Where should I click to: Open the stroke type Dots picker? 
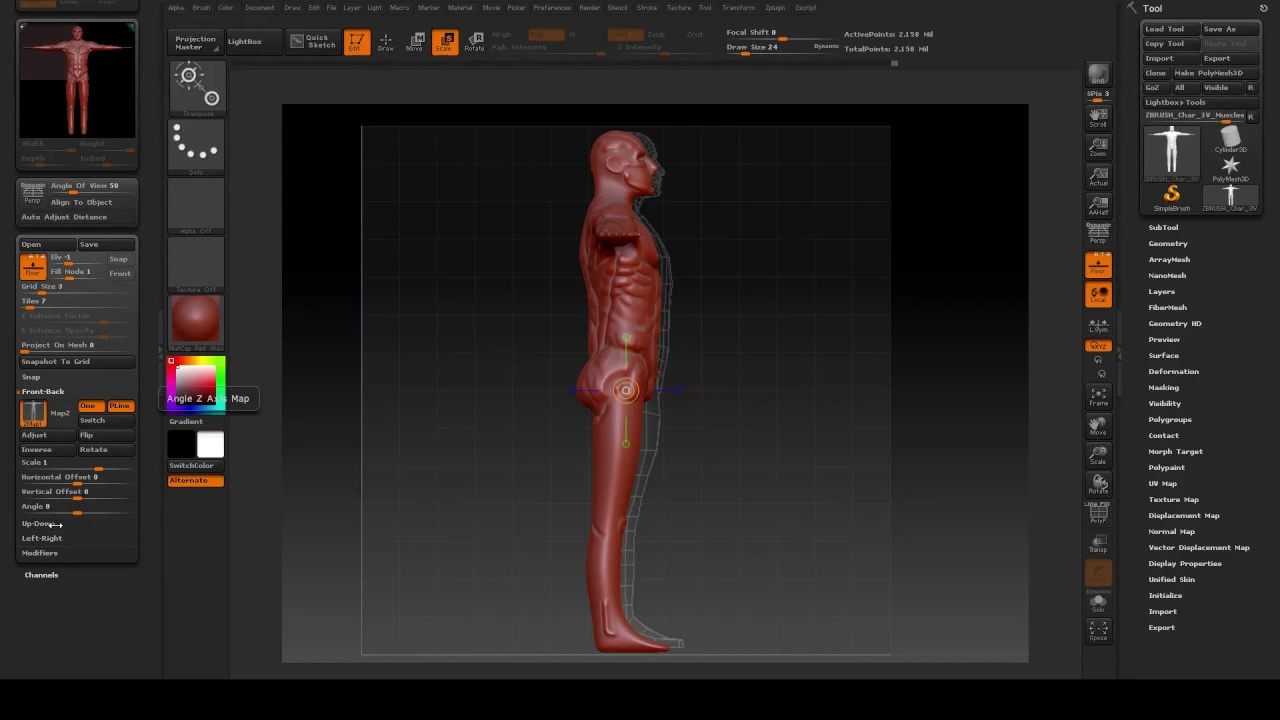[196, 147]
